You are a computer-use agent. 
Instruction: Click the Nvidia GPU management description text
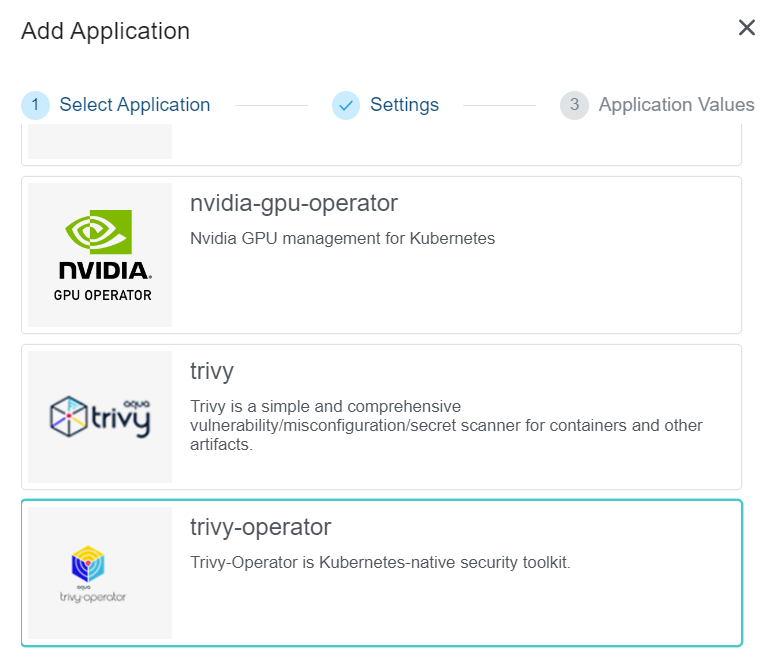(342, 239)
